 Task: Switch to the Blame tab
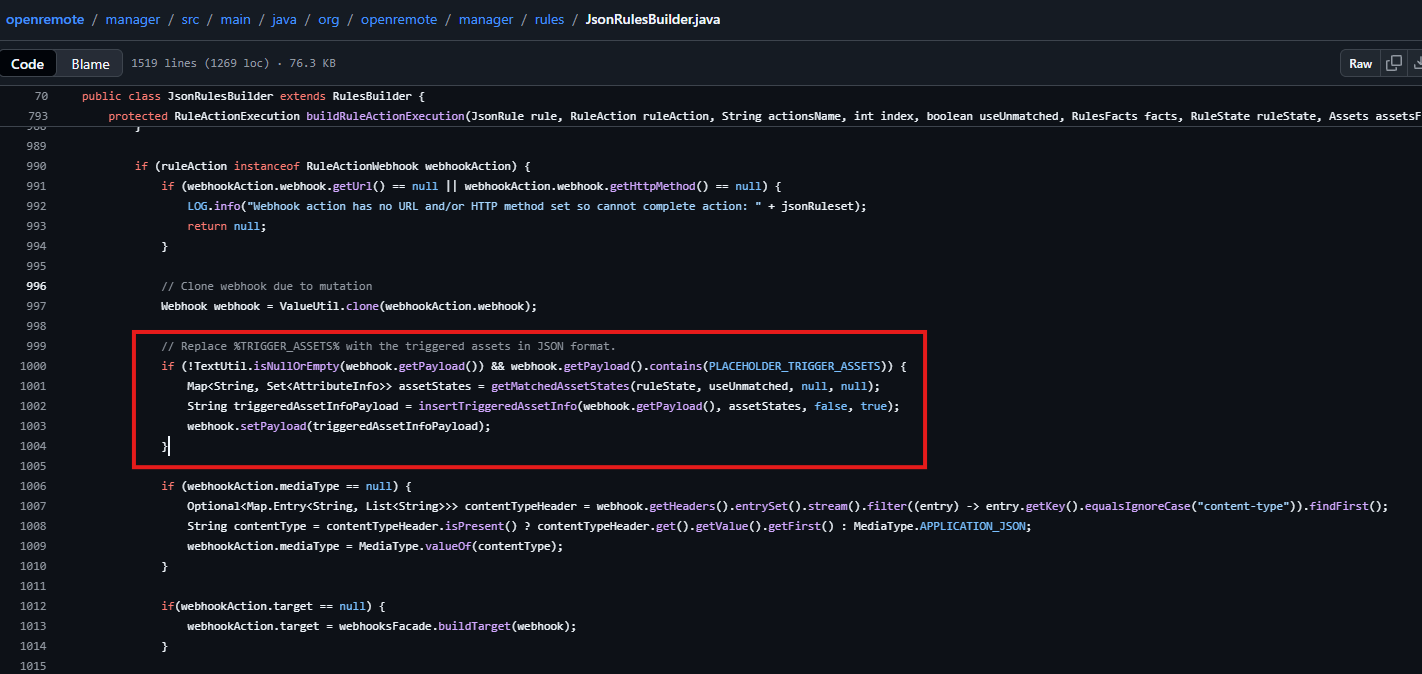click(x=90, y=64)
